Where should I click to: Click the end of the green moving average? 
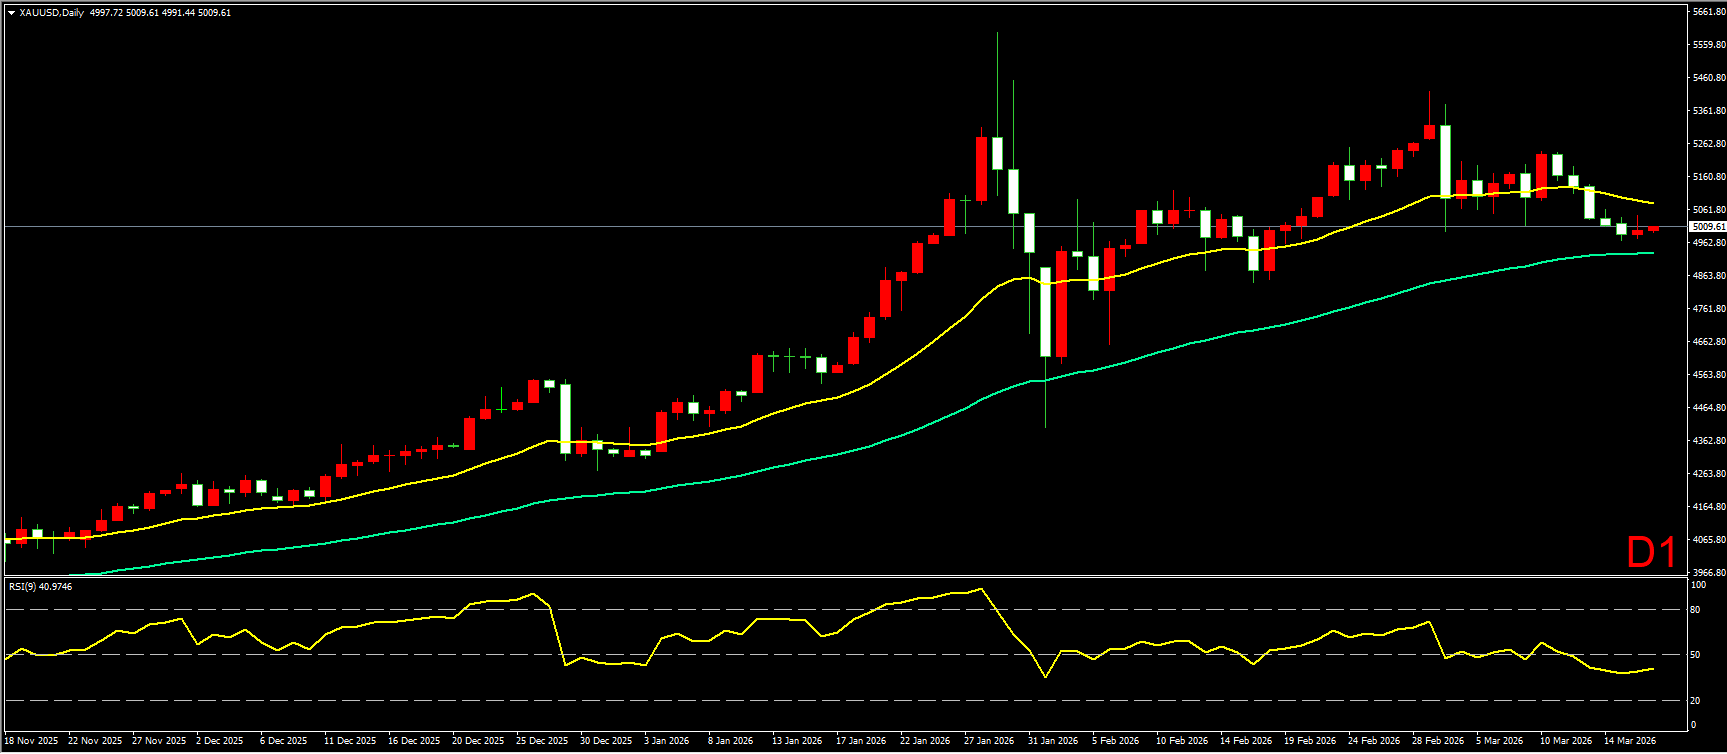click(x=1653, y=253)
